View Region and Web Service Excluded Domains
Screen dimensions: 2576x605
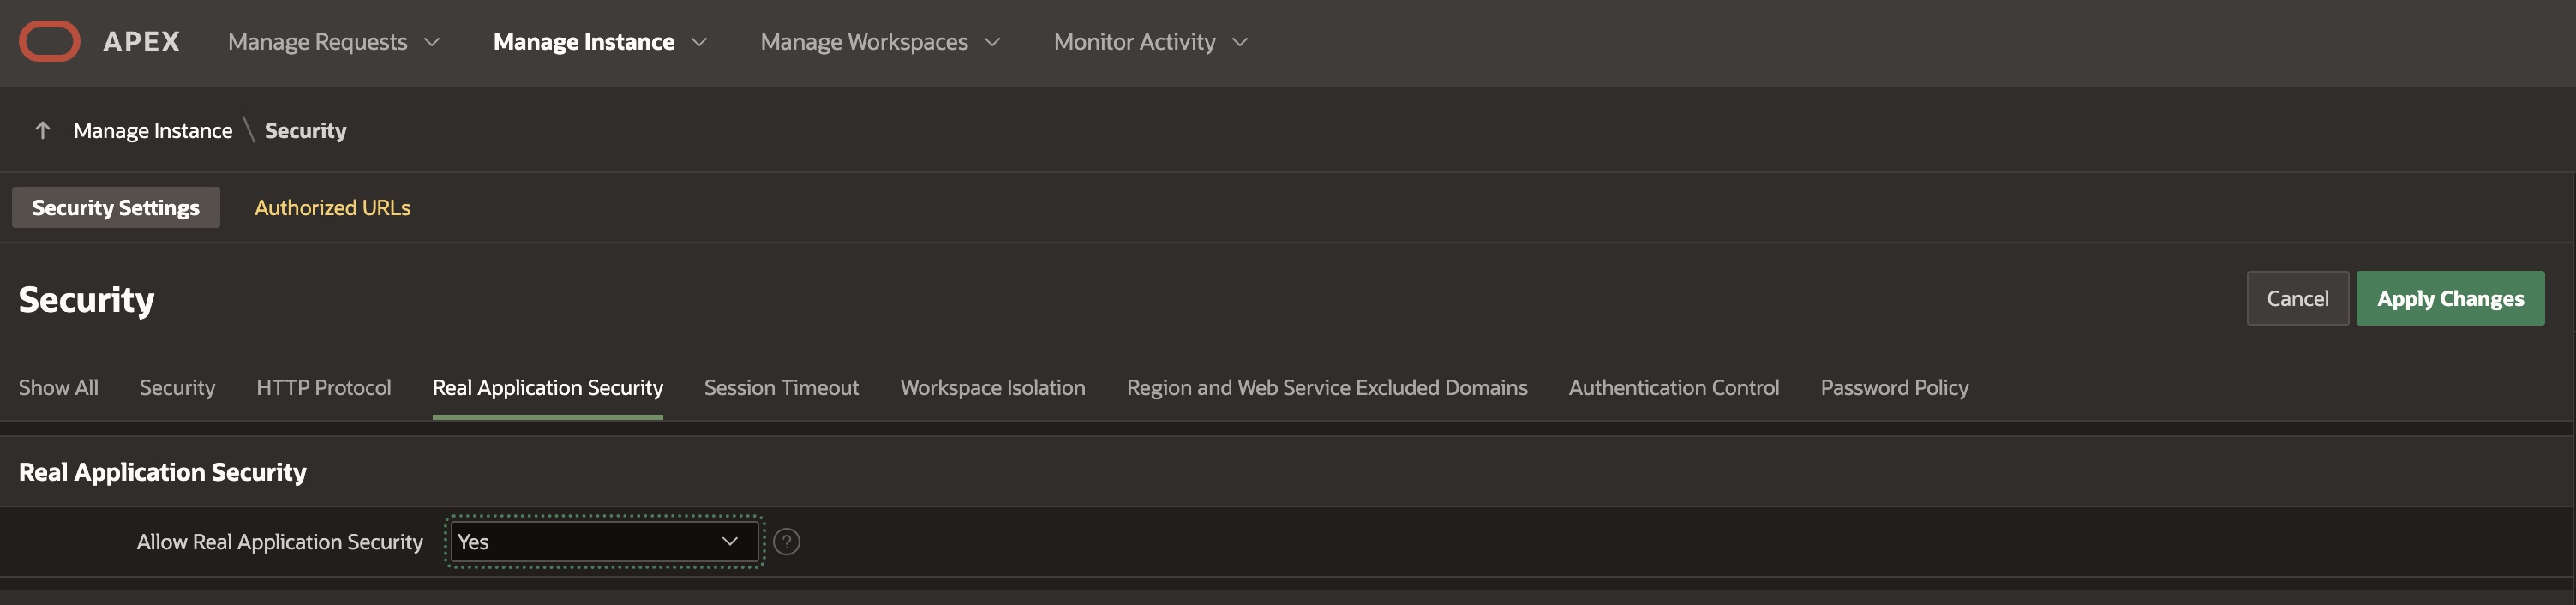pos(1326,387)
